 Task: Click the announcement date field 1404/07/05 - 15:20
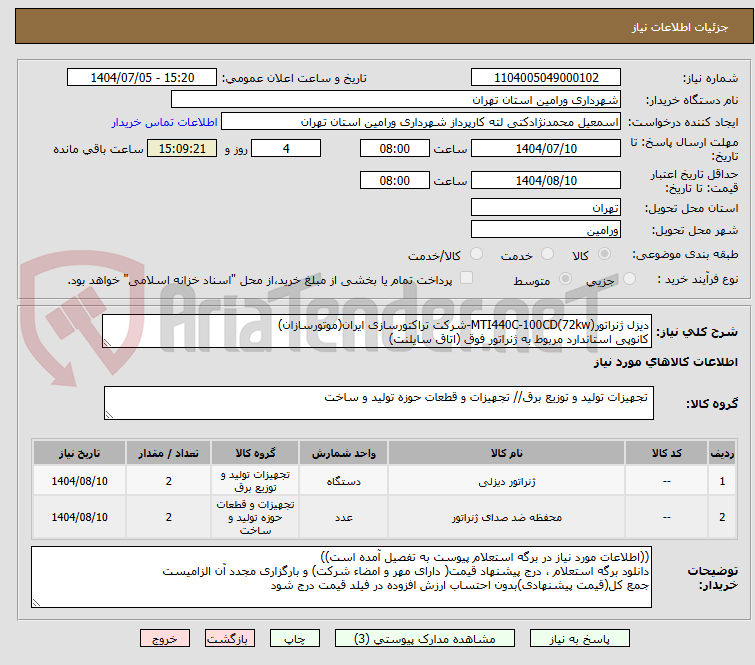(x=142, y=77)
